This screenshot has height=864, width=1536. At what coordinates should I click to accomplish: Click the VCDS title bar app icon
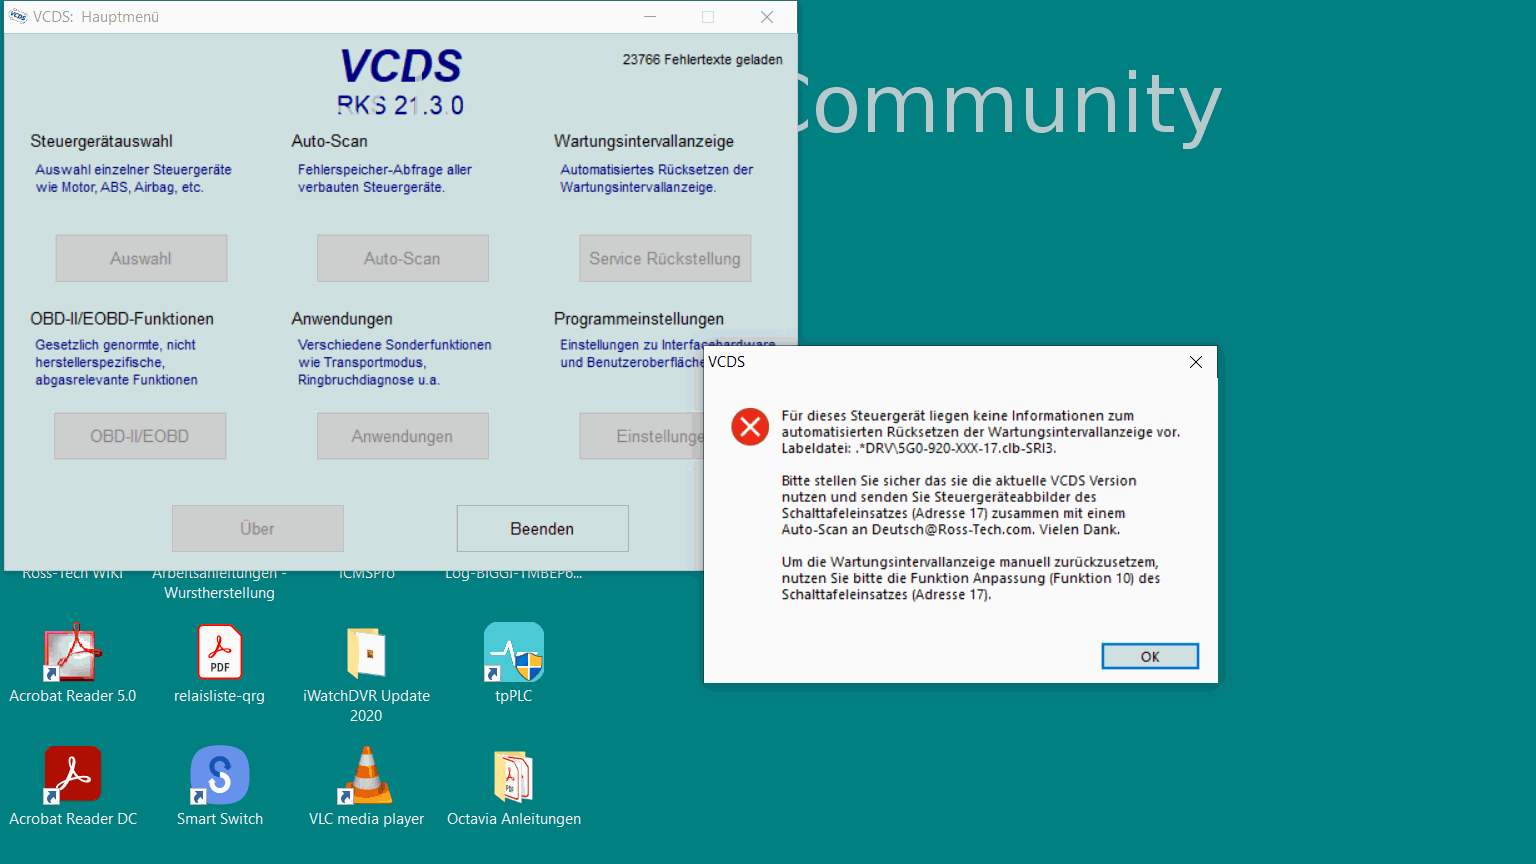click(x=18, y=17)
